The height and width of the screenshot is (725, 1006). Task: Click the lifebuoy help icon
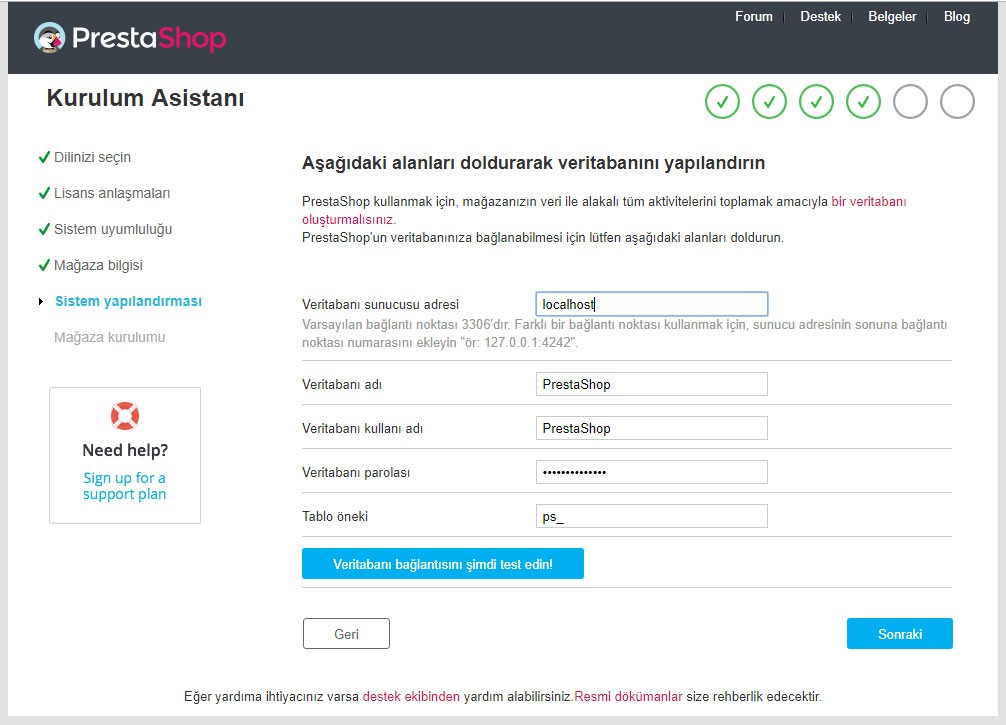[x=125, y=416]
